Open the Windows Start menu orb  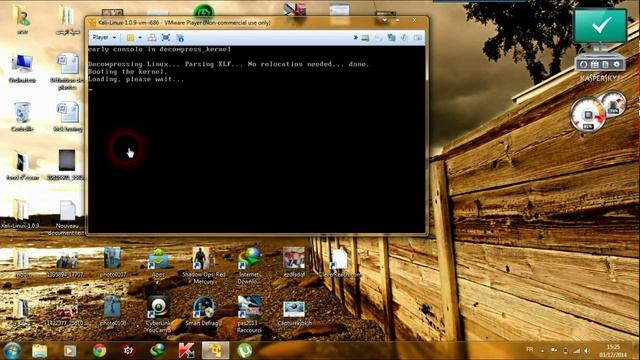[12, 351]
